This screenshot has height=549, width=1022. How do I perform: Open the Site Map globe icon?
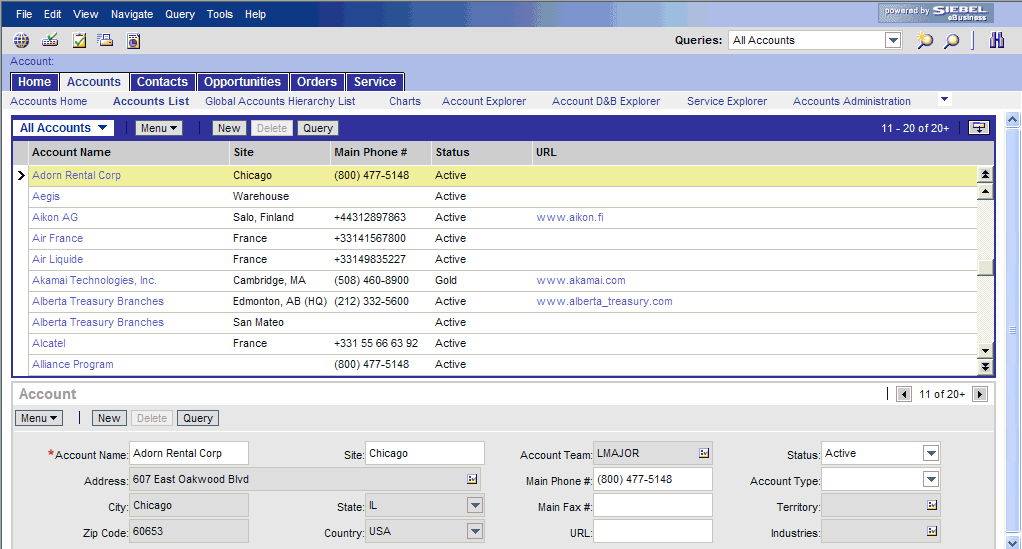click(22, 40)
